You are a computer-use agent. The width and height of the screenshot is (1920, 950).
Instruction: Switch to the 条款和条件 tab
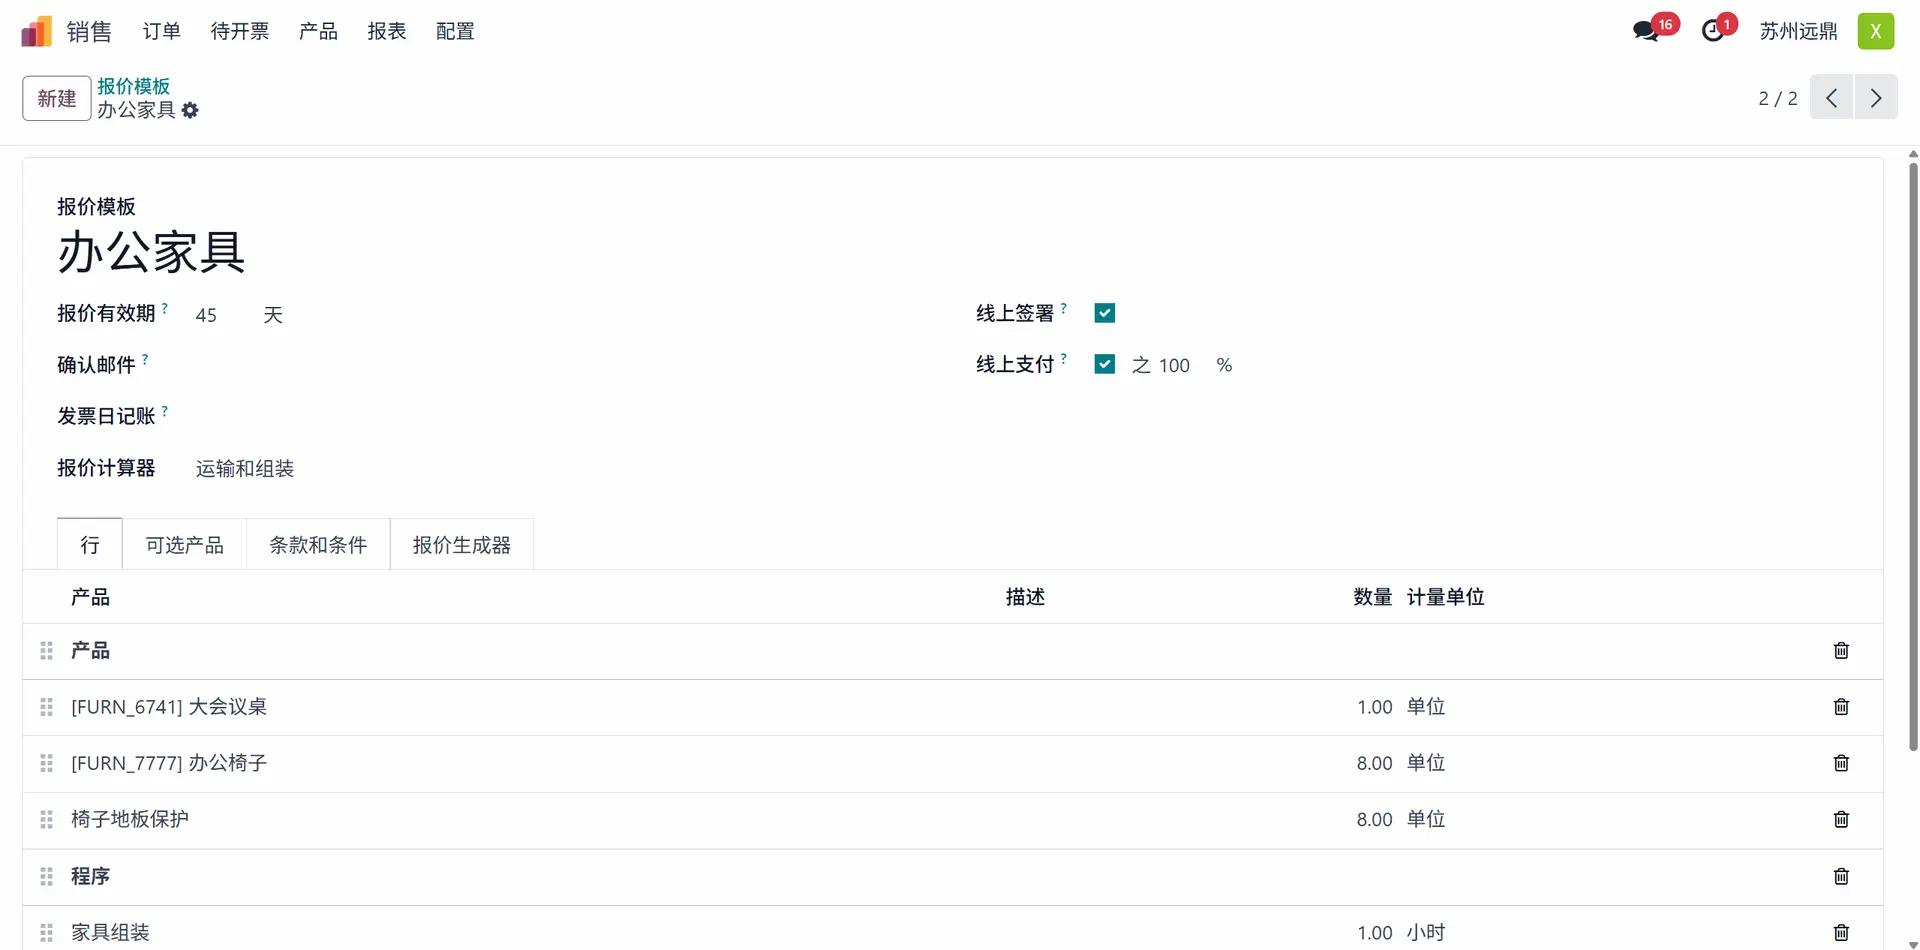coord(318,545)
